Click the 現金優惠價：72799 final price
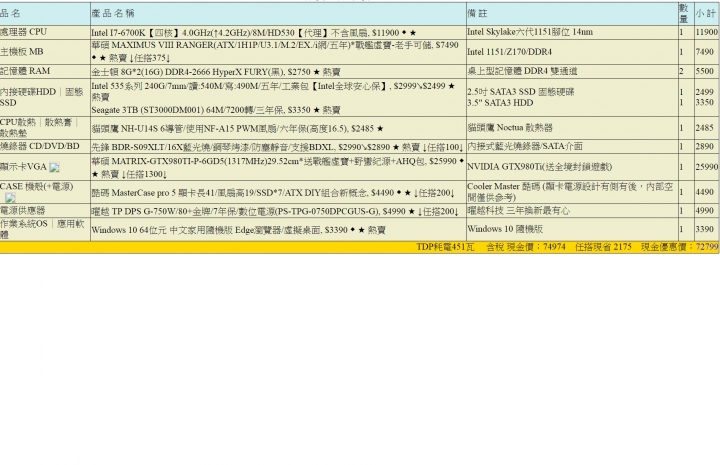Screen dimensions: 720x465 pyautogui.click(x=680, y=247)
